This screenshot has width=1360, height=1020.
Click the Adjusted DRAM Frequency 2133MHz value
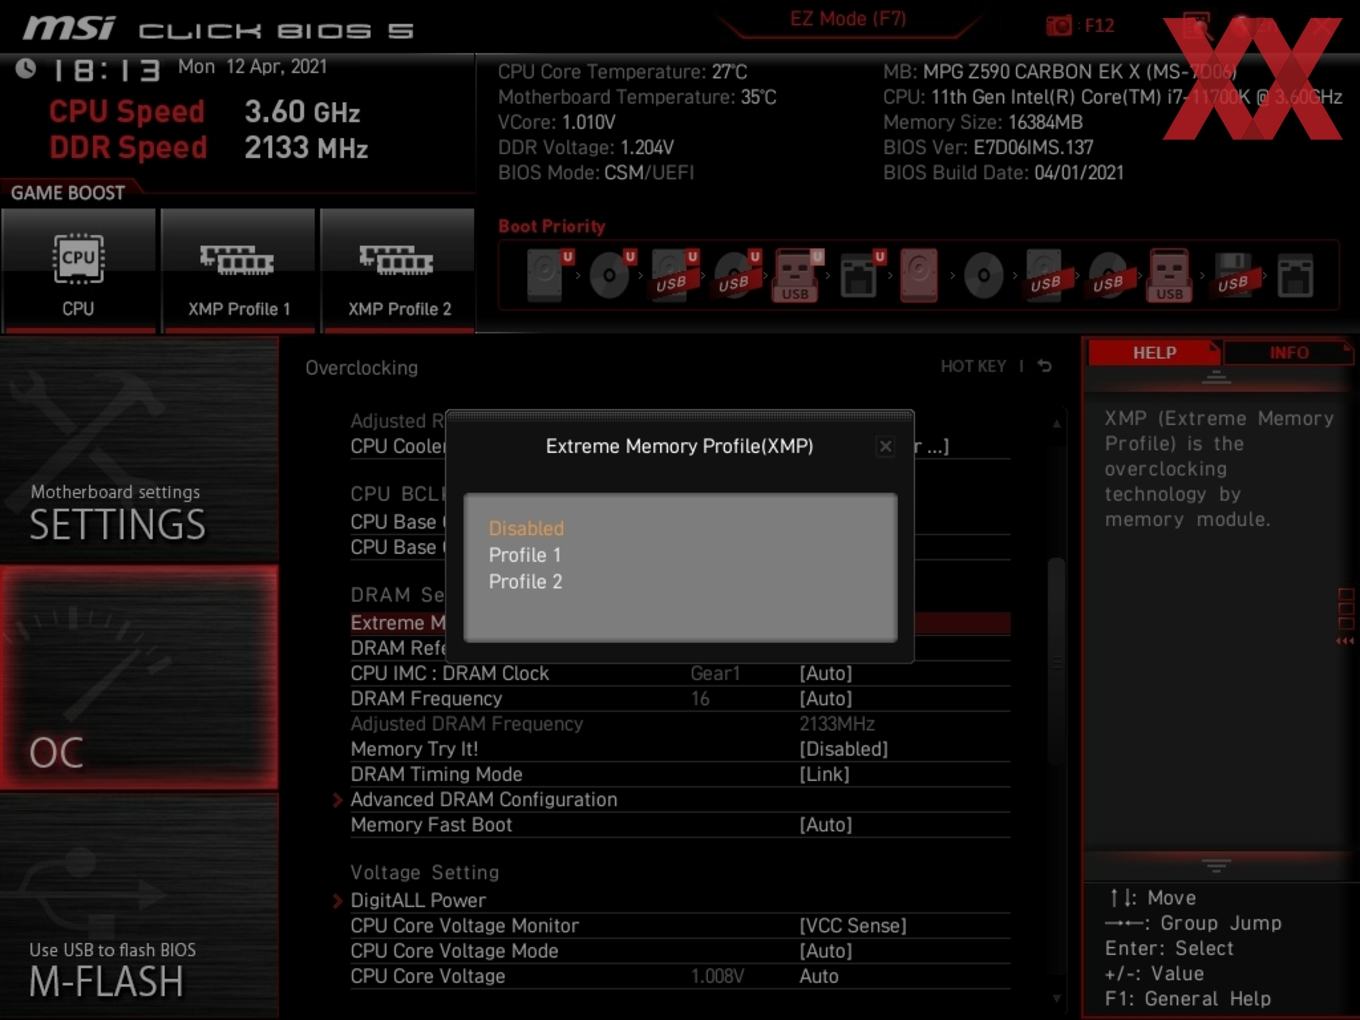(837, 724)
